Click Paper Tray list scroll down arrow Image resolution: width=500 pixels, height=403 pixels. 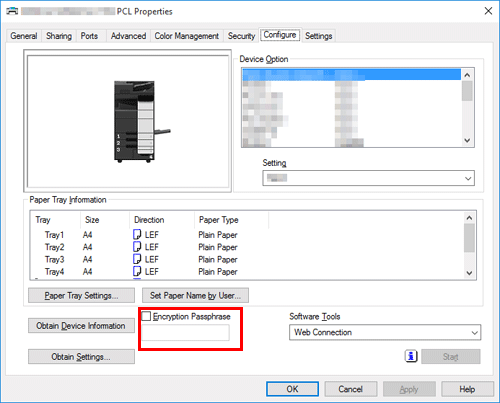coord(469,273)
